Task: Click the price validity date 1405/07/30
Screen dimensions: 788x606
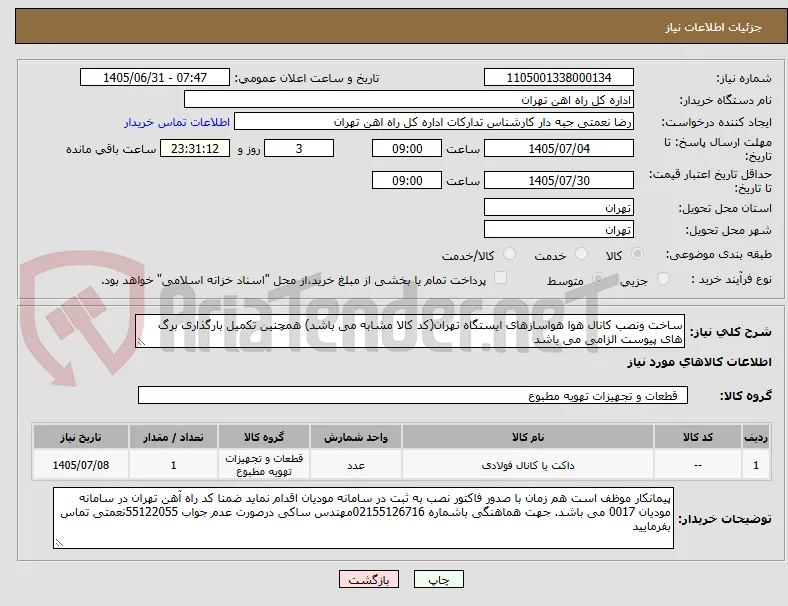Action: click(559, 180)
